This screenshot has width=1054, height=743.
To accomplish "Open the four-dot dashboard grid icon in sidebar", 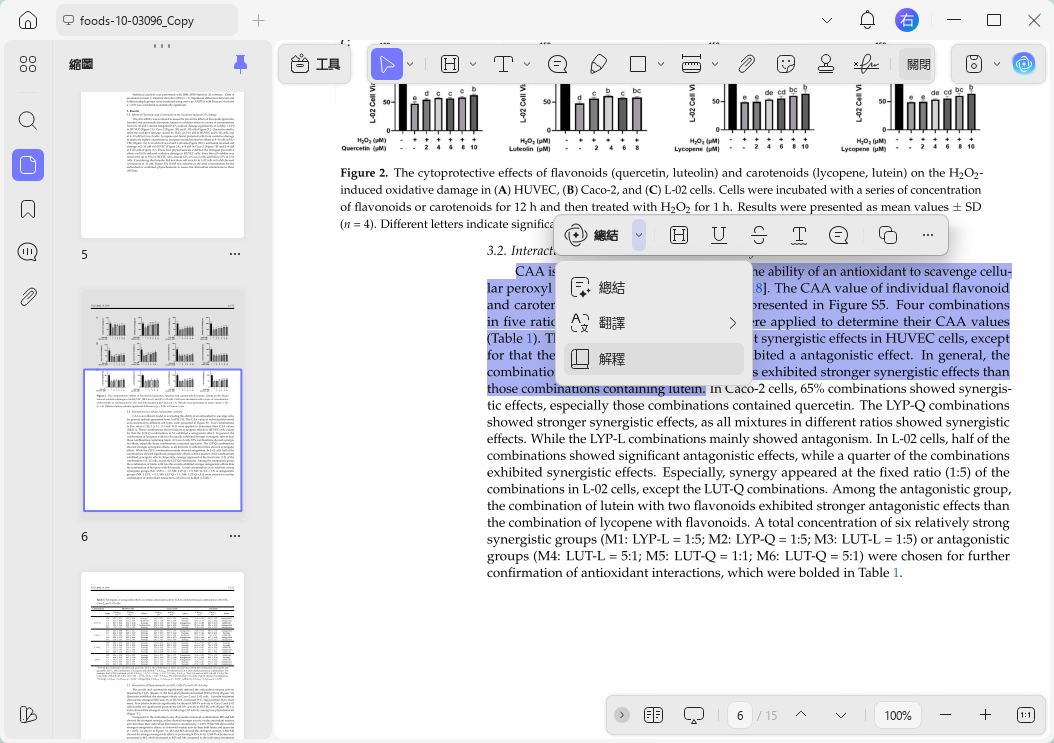I will click(x=28, y=64).
